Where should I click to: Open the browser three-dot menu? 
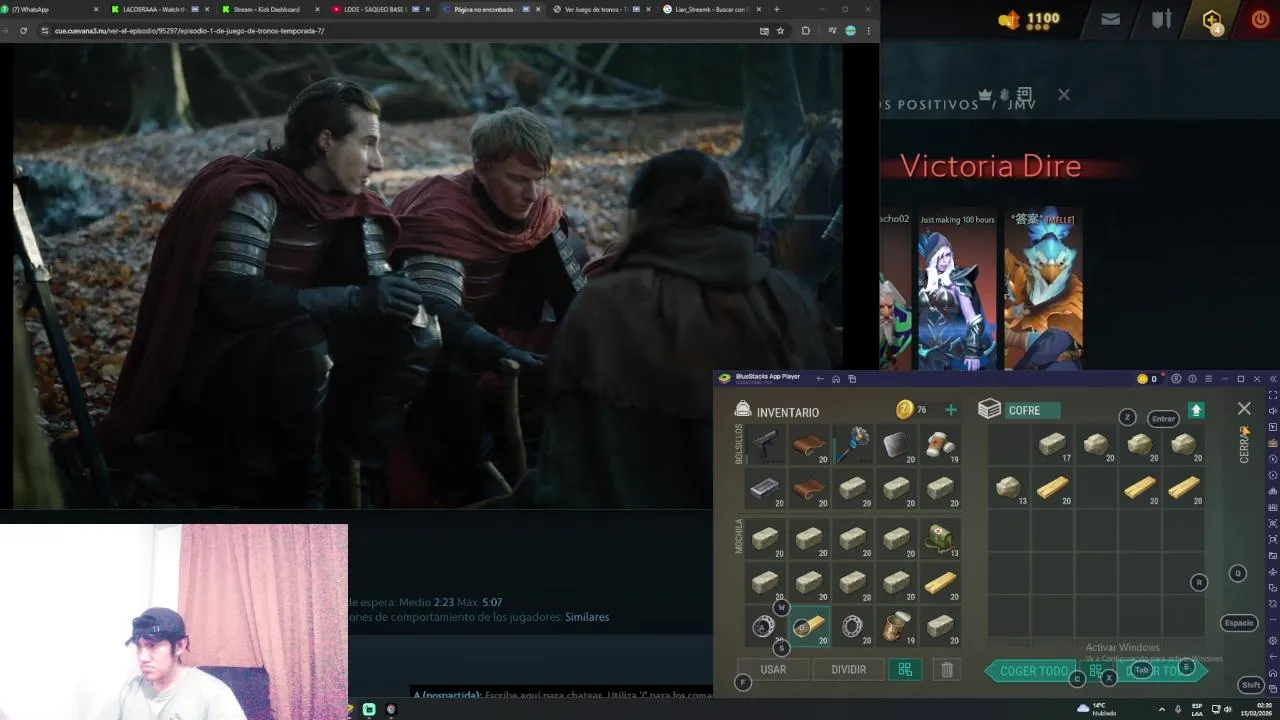868,31
